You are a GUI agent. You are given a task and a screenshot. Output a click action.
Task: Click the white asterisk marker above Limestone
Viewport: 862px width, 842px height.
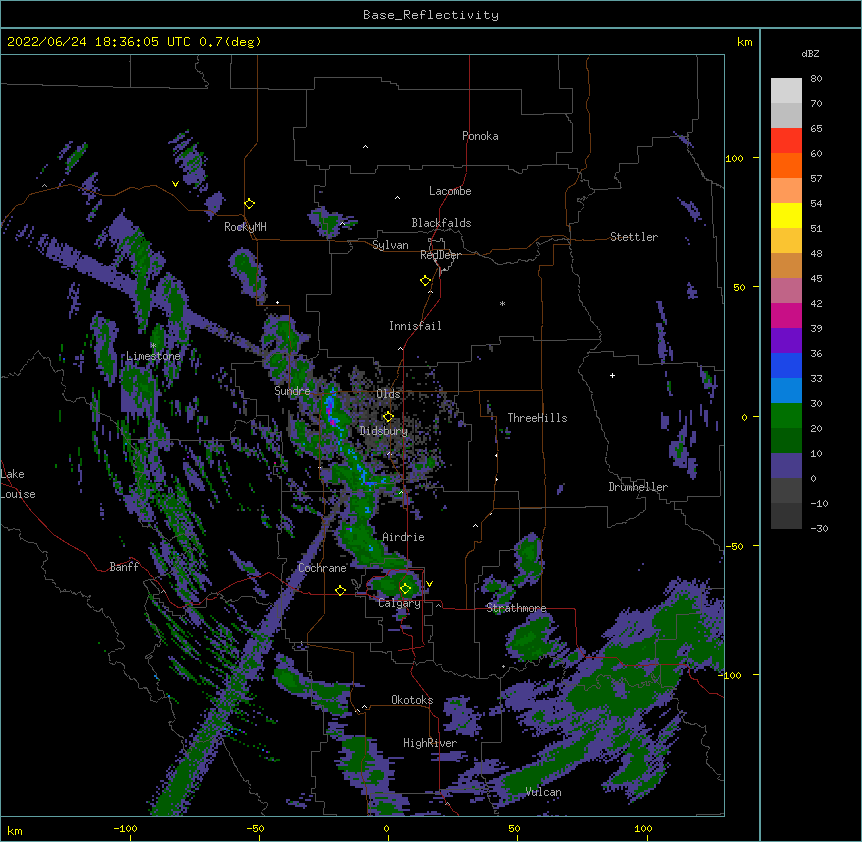tap(153, 346)
